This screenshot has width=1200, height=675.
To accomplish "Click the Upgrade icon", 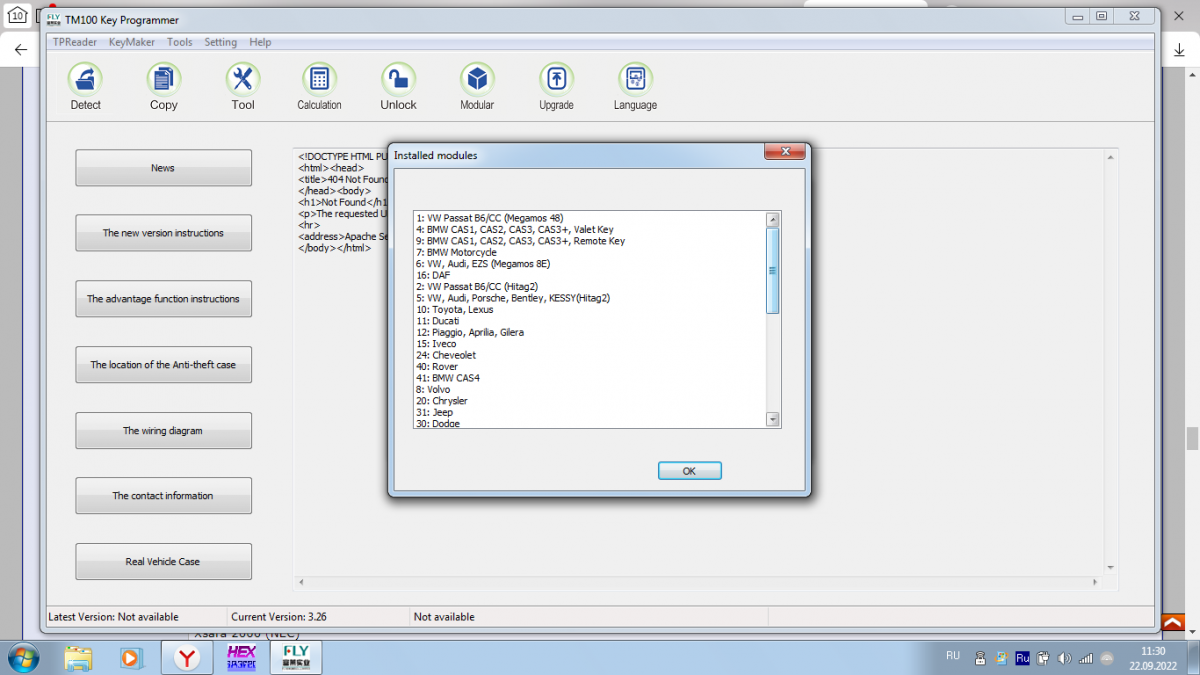I will click(x=556, y=79).
